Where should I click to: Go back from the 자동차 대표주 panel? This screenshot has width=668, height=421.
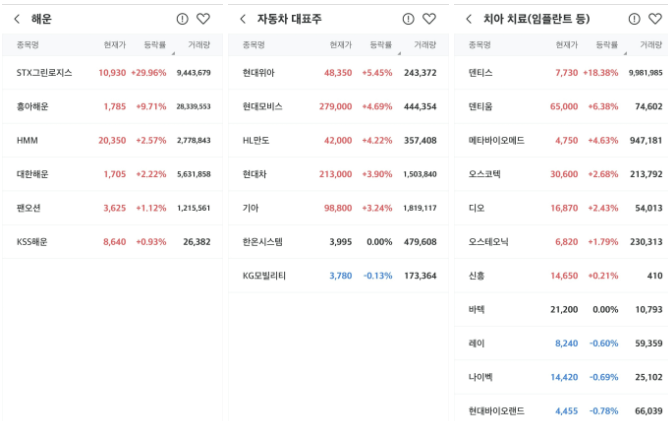(243, 19)
